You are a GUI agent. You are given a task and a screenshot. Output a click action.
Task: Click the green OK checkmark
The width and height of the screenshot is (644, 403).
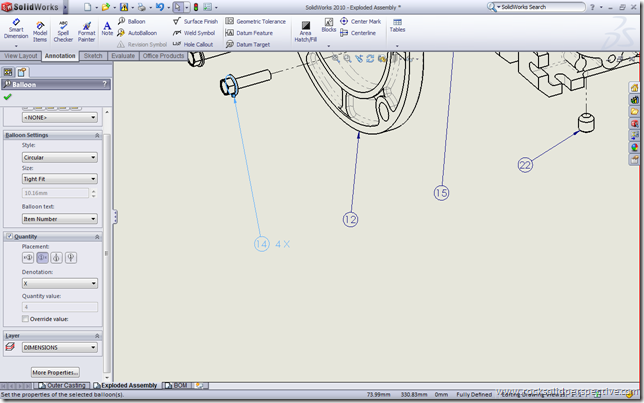point(7,97)
